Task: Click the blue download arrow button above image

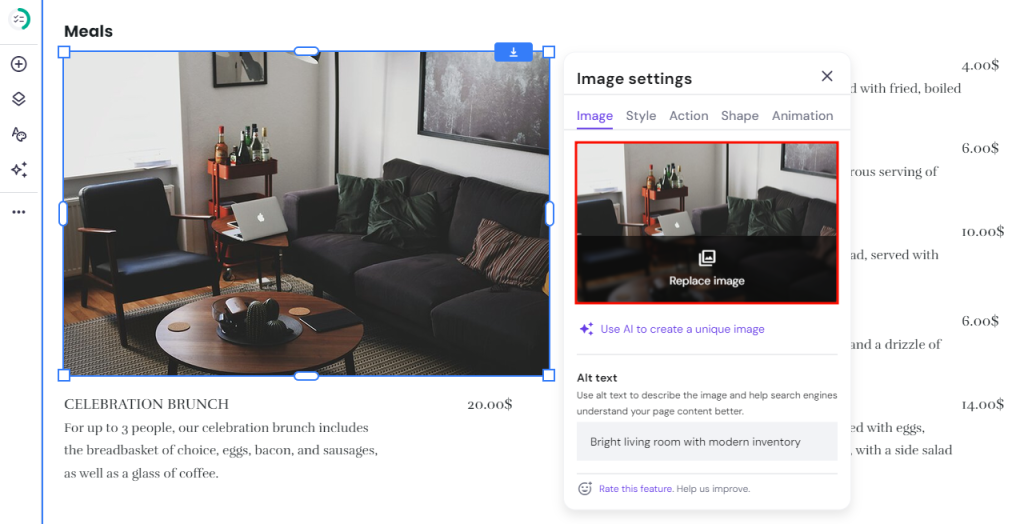Action: (513, 52)
